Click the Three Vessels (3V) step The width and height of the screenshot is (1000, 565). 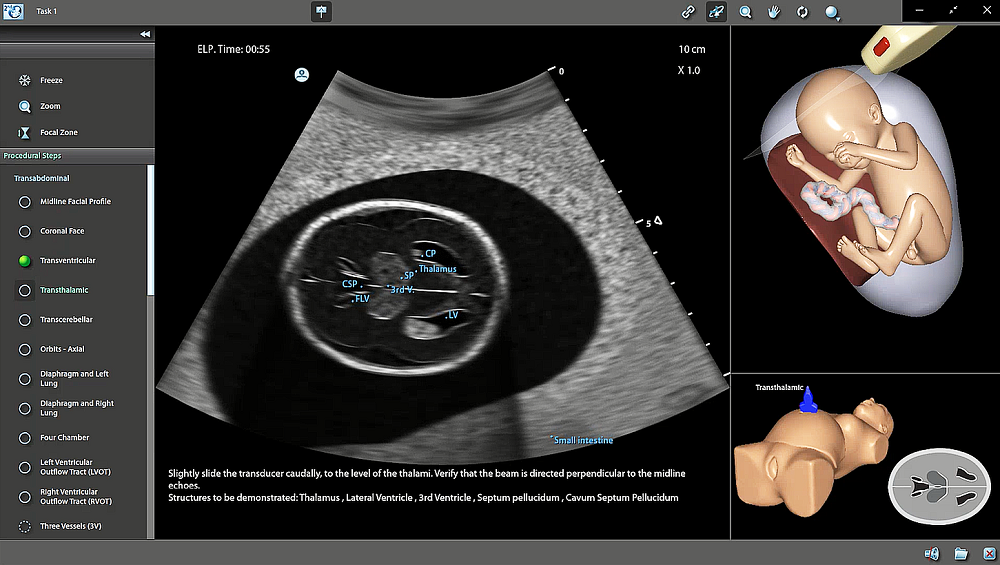71,526
